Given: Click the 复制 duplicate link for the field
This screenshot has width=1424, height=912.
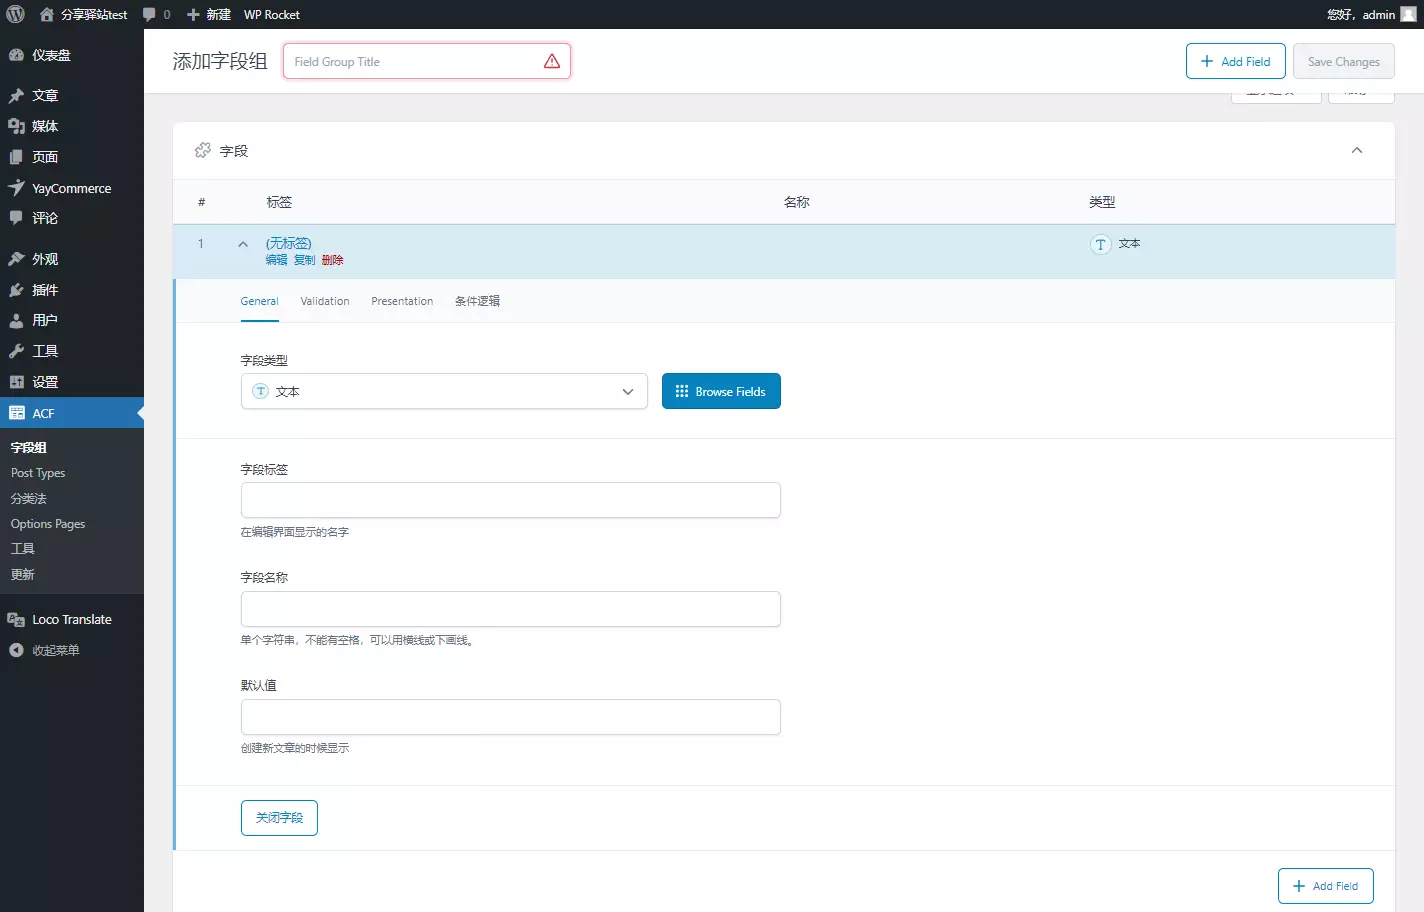Looking at the screenshot, I should [x=305, y=260].
